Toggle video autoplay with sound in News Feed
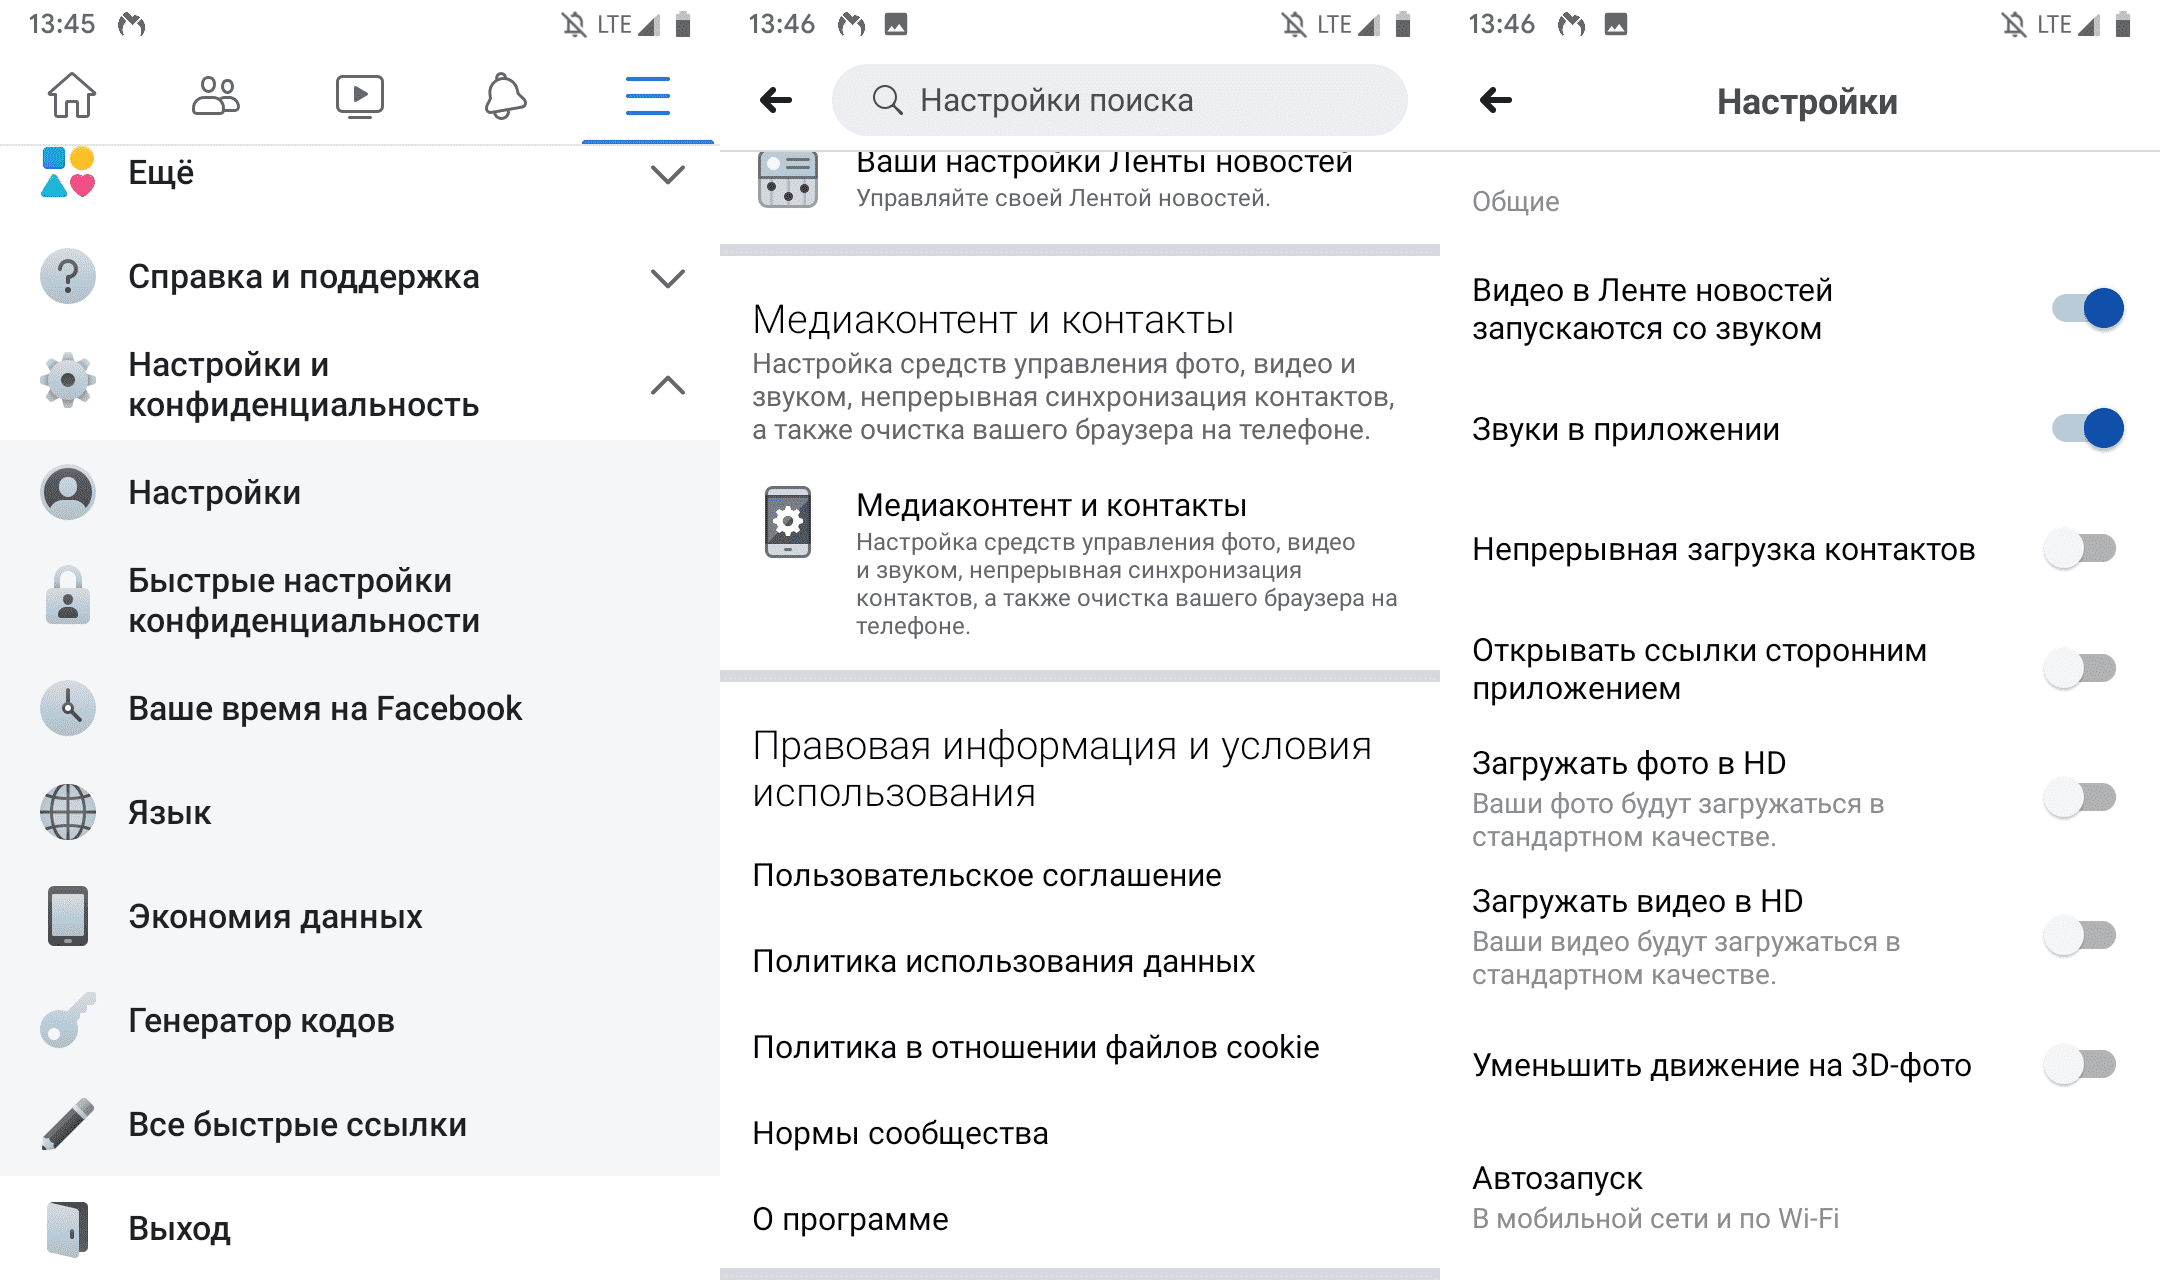 pos(2086,308)
